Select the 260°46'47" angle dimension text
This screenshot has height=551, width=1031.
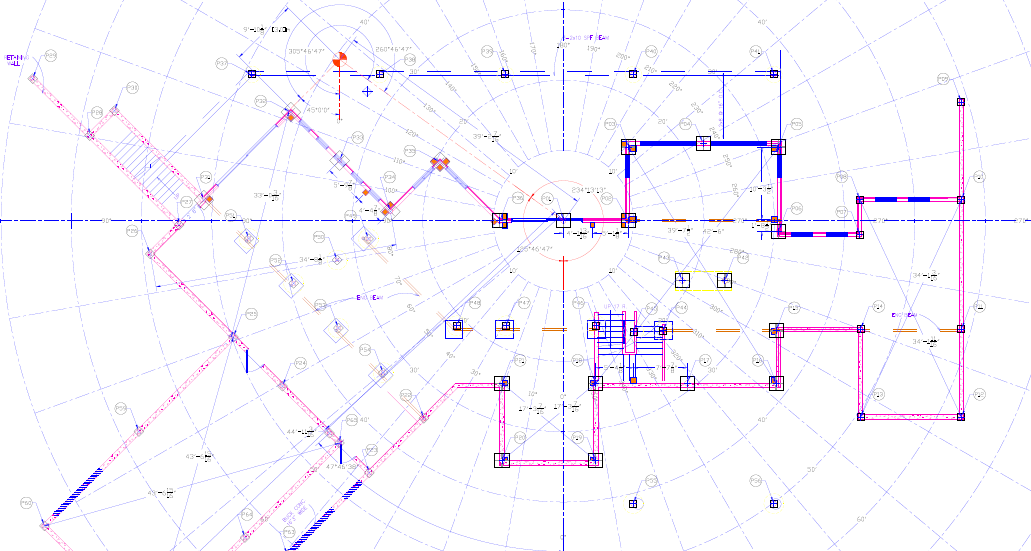tap(393, 49)
